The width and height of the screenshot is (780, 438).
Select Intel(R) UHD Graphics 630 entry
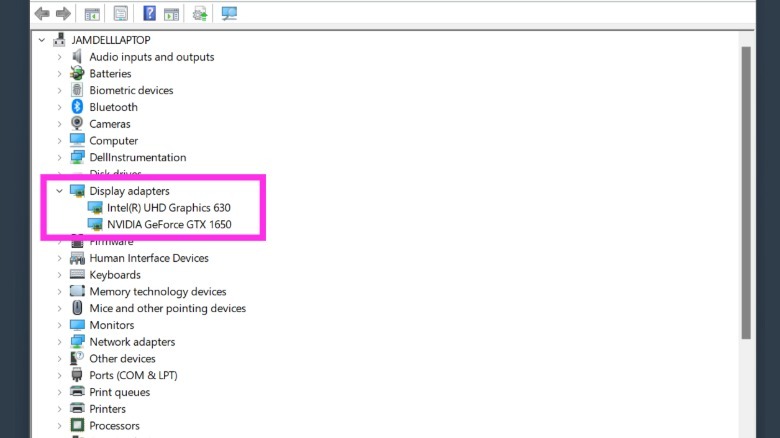coord(169,208)
